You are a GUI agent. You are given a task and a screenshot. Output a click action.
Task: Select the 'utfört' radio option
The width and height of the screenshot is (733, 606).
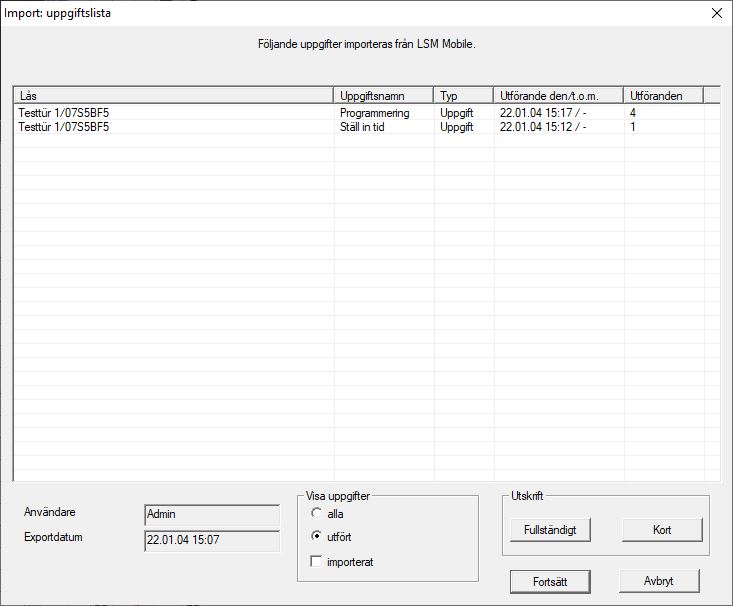pos(317,537)
